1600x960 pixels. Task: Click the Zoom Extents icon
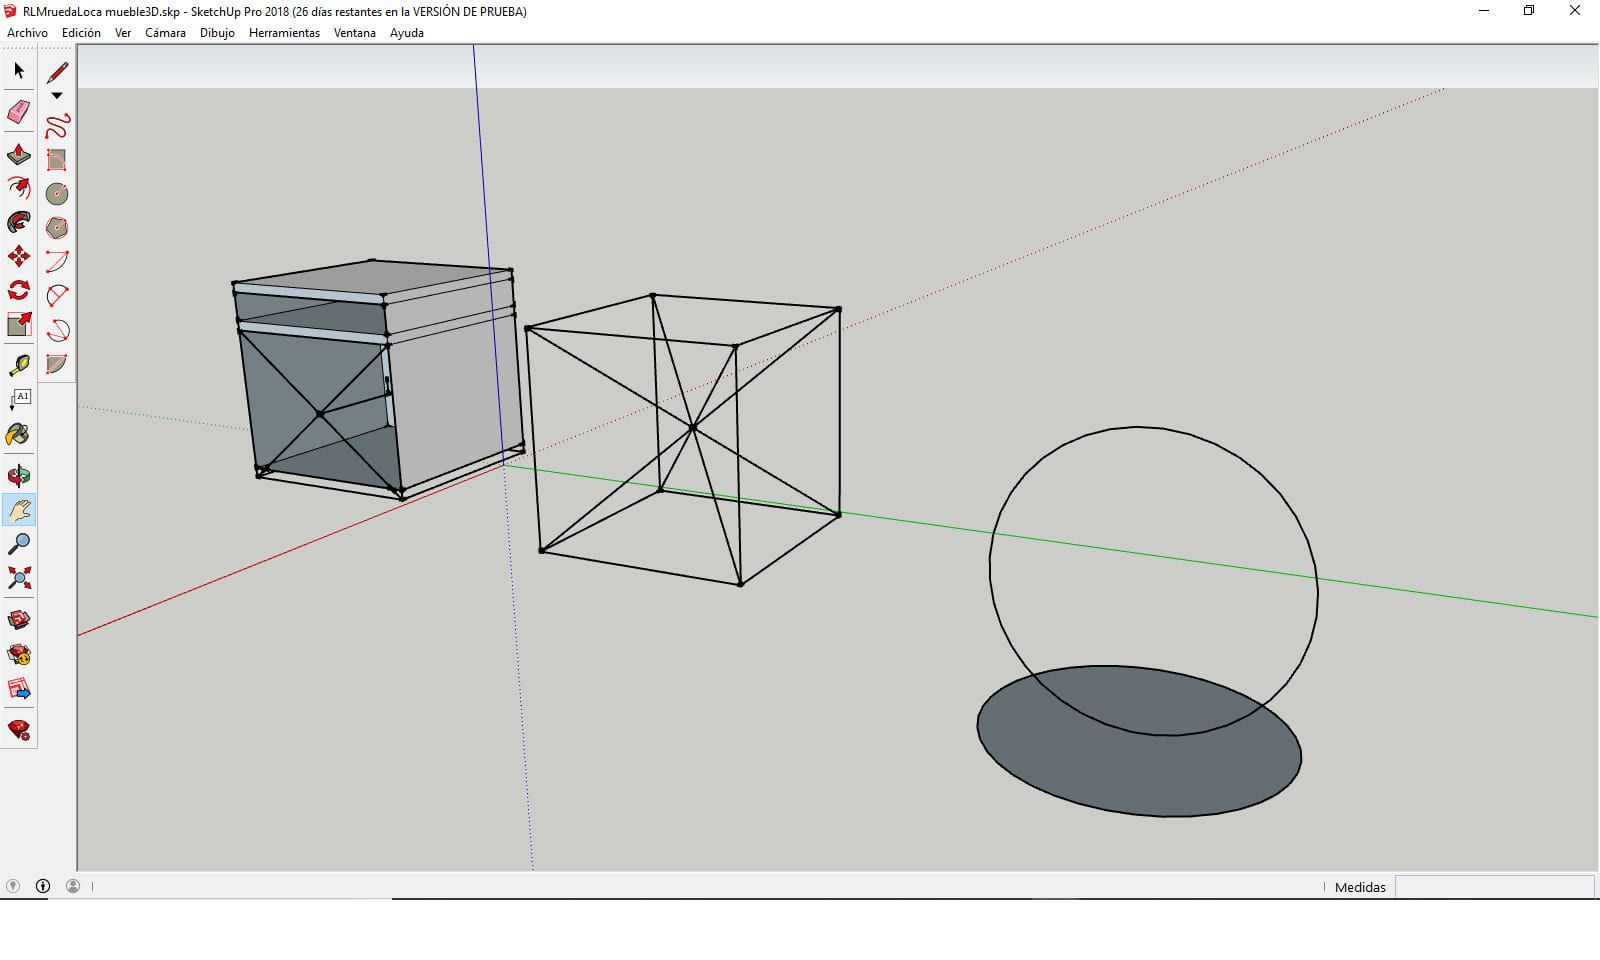coord(19,578)
